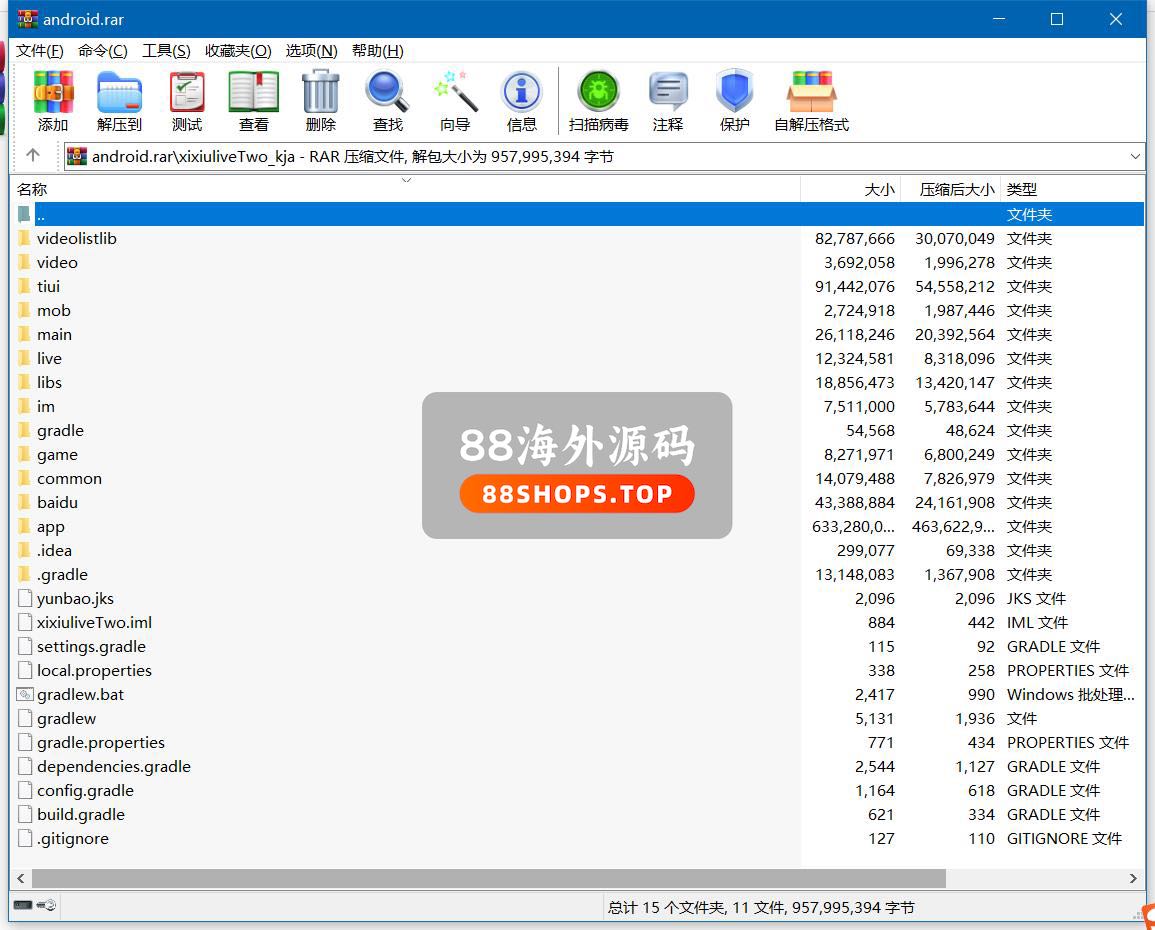Click the 删除 (Delete) recycle bin icon
The width and height of the screenshot is (1155, 930).
320,101
